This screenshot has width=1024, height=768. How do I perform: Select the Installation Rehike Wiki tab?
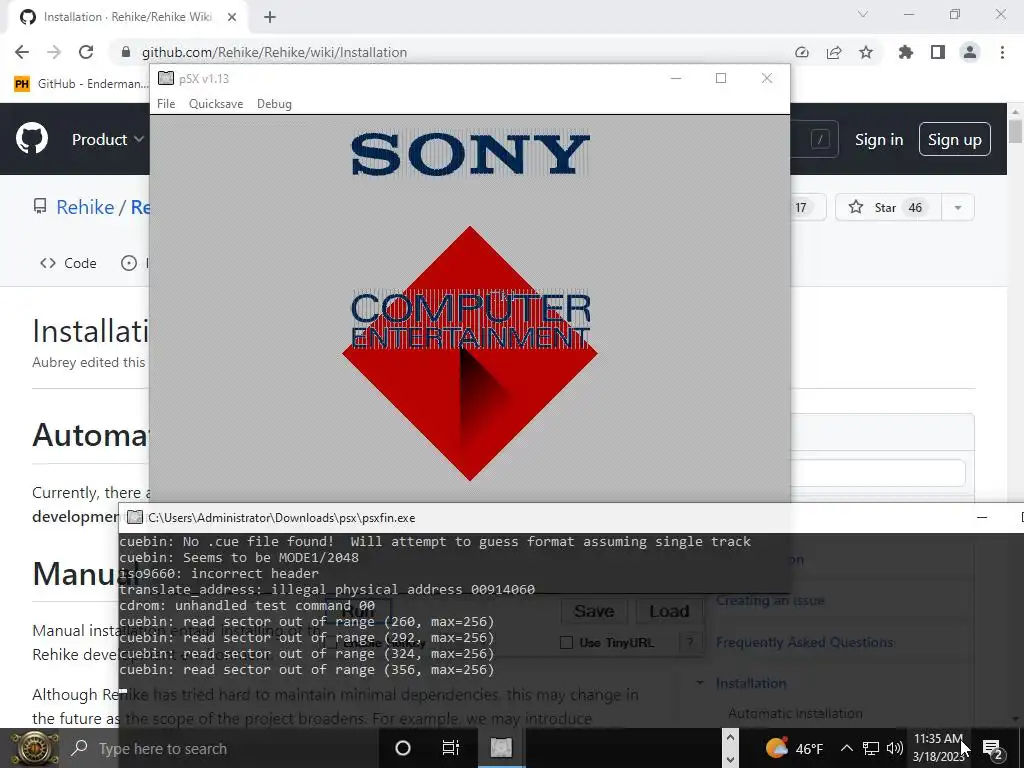(127, 17)
